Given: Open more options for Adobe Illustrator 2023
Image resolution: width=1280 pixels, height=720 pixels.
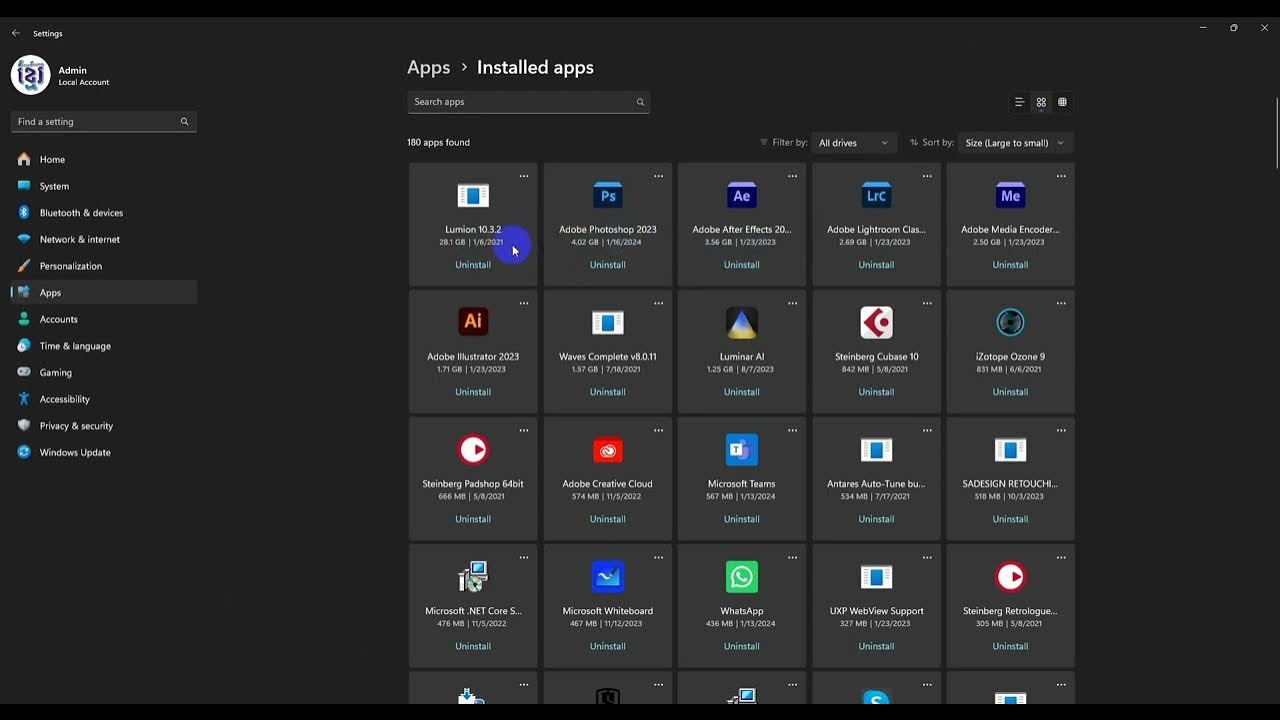Looking at the screenshot, I should click(x=523, y=303).
